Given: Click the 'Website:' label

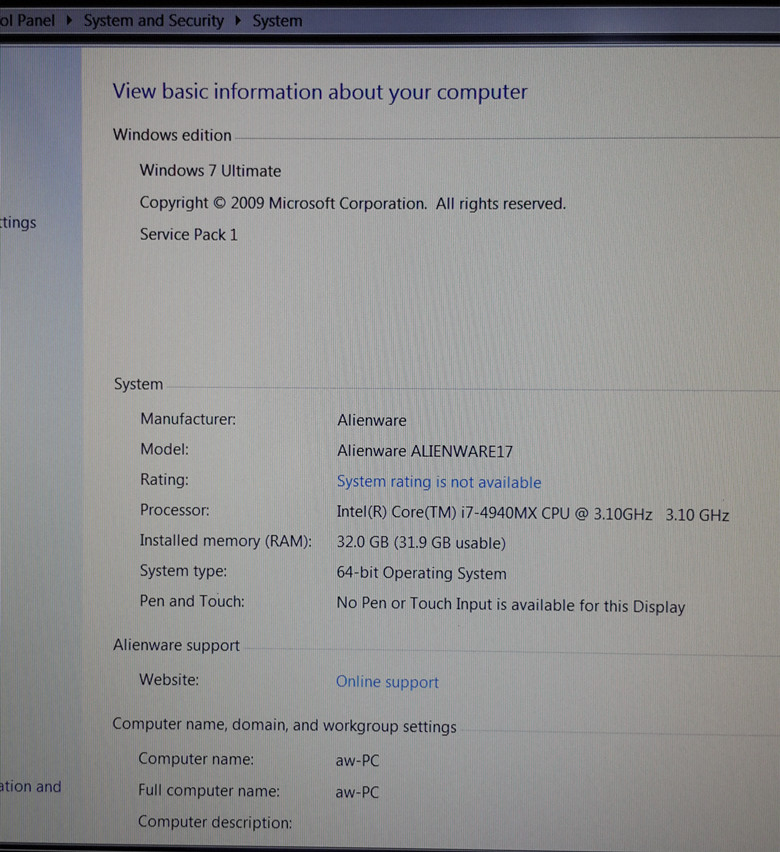Looking at the screenshot, I should [x=169, y=680].
